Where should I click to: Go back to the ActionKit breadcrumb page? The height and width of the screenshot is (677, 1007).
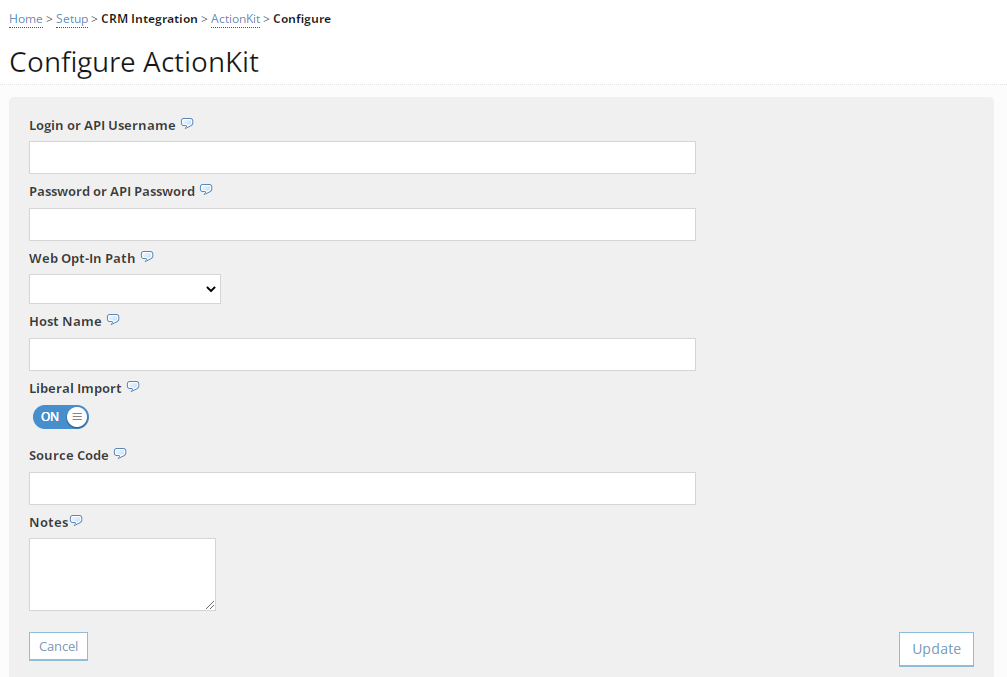point(235,18)
